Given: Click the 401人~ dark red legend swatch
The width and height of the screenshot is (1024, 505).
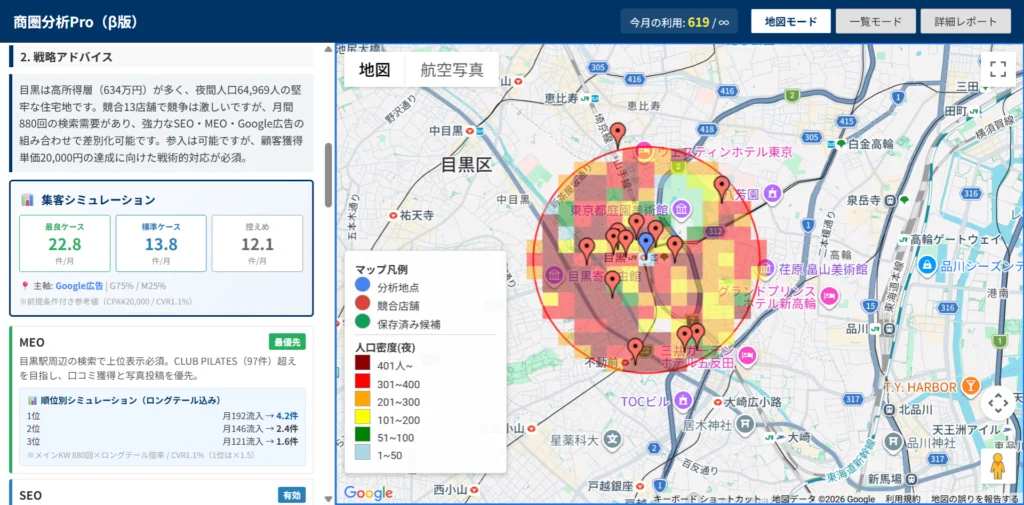Looking at the screenshot, I should point(362,363).
